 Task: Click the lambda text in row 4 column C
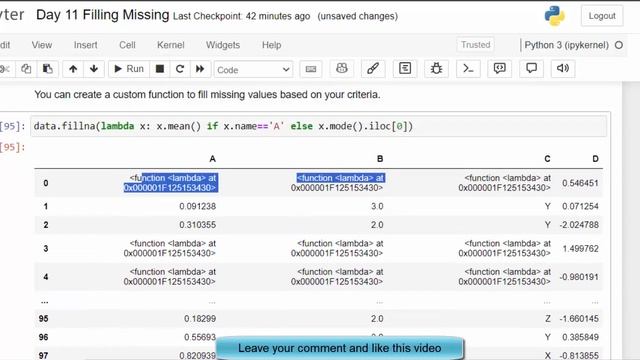coord(504,277)
